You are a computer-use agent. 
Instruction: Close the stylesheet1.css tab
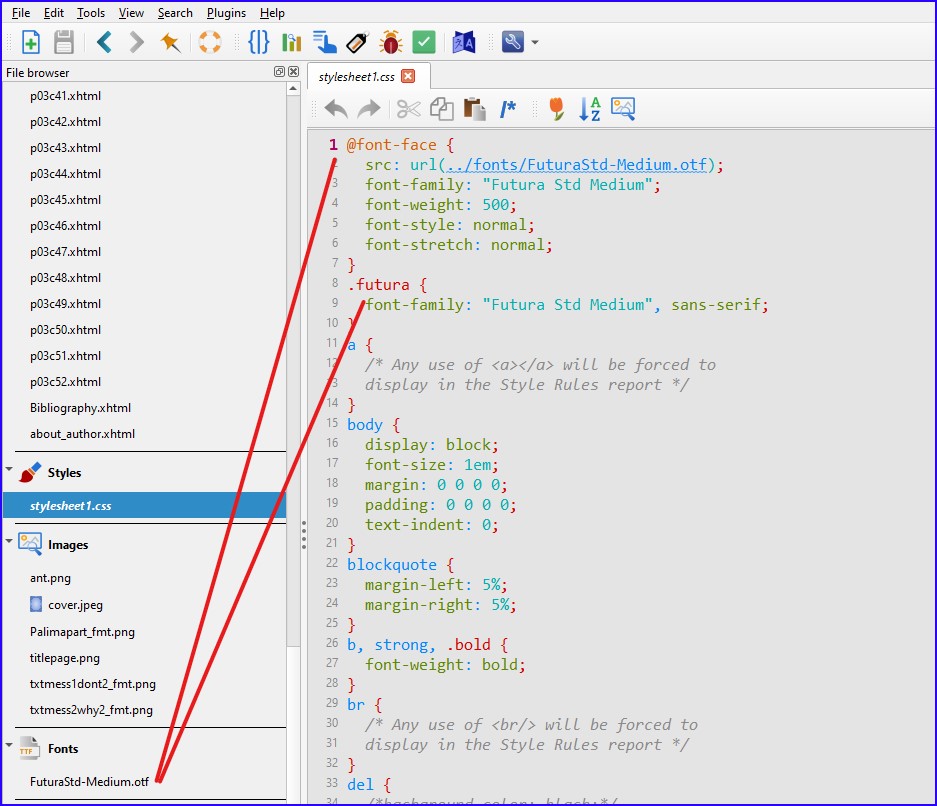(407, 76)
